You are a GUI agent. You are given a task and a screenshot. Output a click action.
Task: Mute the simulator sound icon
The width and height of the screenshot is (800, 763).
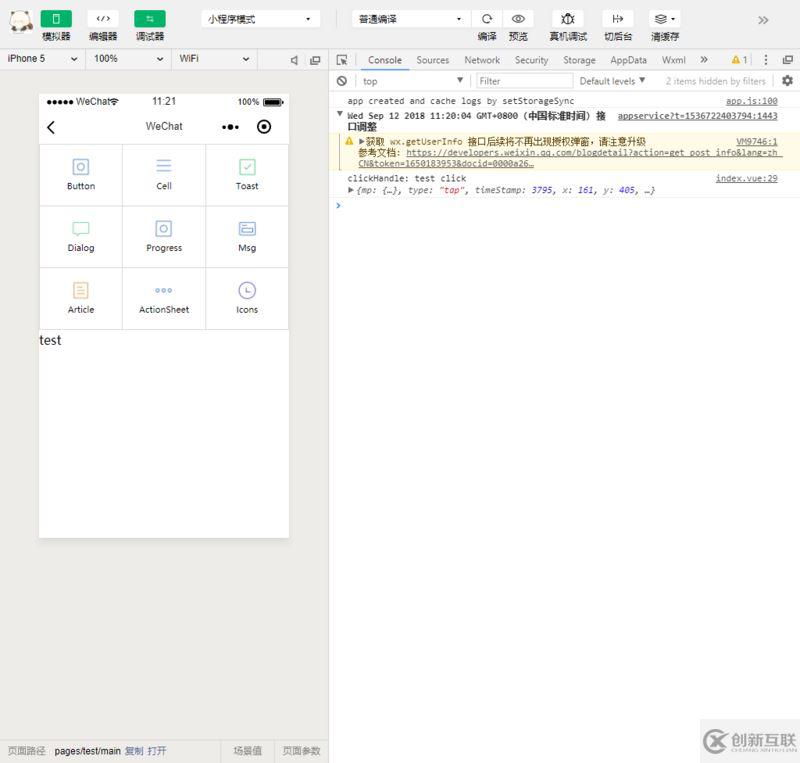(x=294, y=60)
